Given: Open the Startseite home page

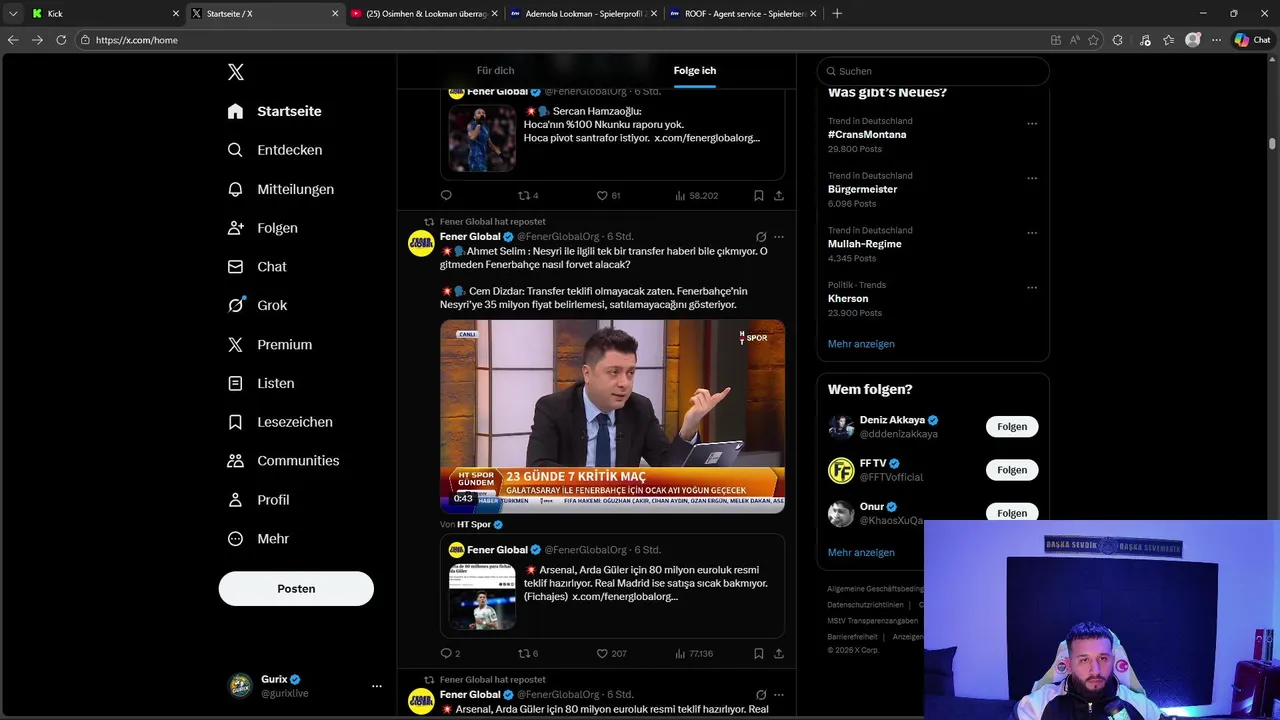Looking at the screenshot, I should click(274, 111).
